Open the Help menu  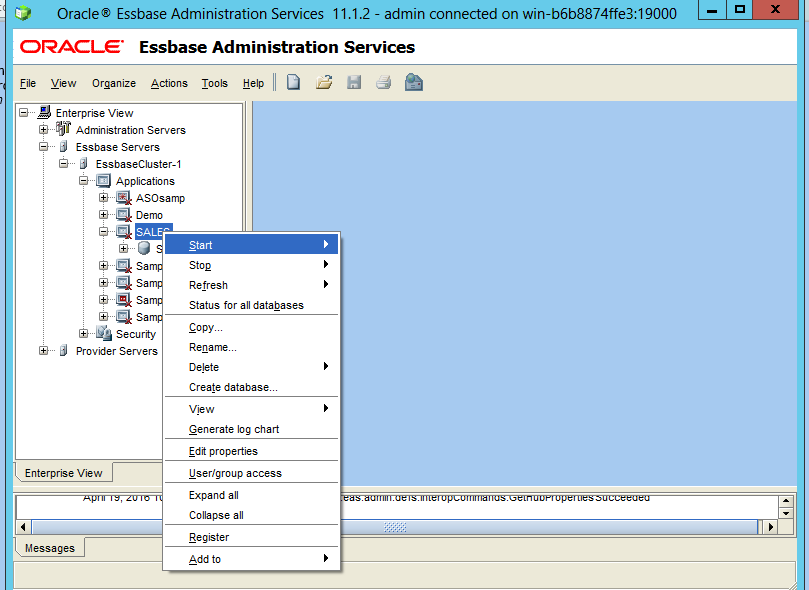[x=253, y=83]
